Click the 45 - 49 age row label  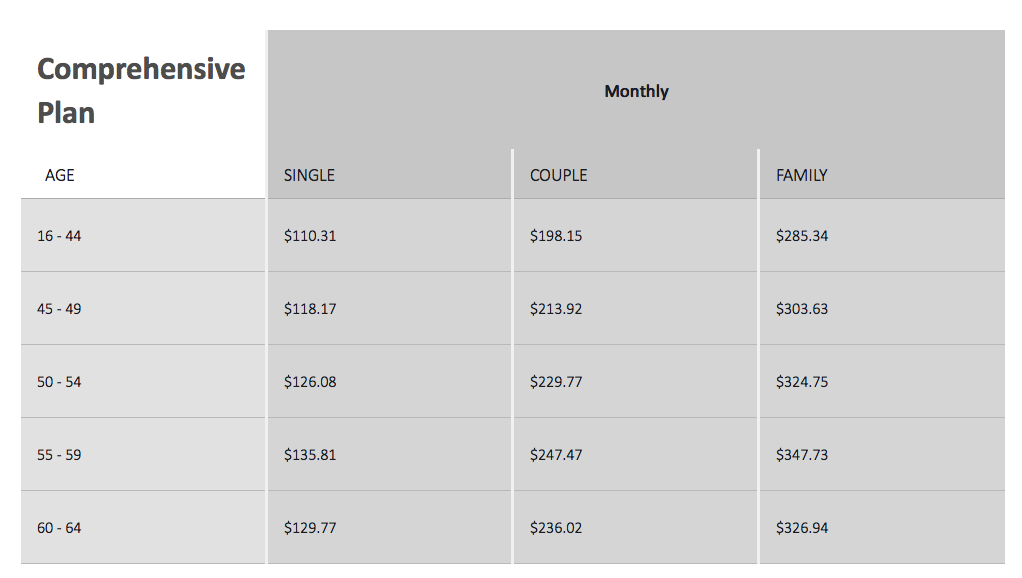(x=59, y=309)
